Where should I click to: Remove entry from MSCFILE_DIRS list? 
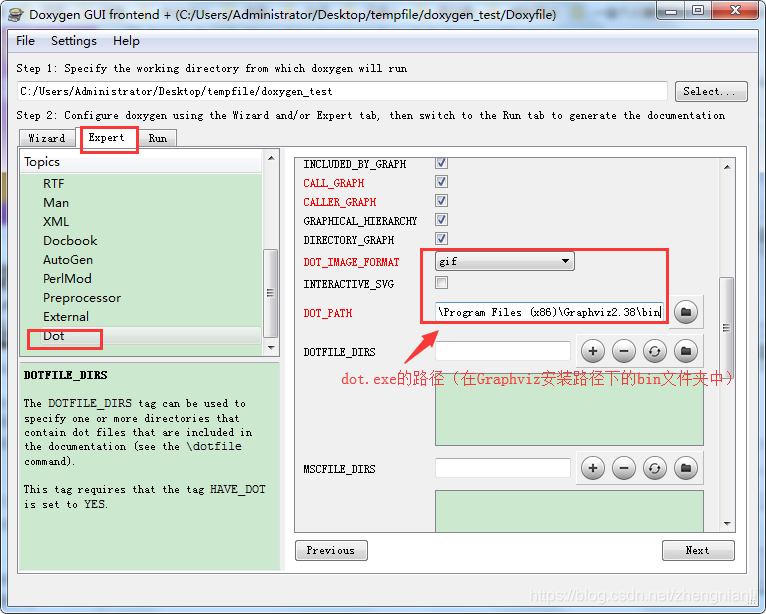pyautogui.click(x=623, y=468)
